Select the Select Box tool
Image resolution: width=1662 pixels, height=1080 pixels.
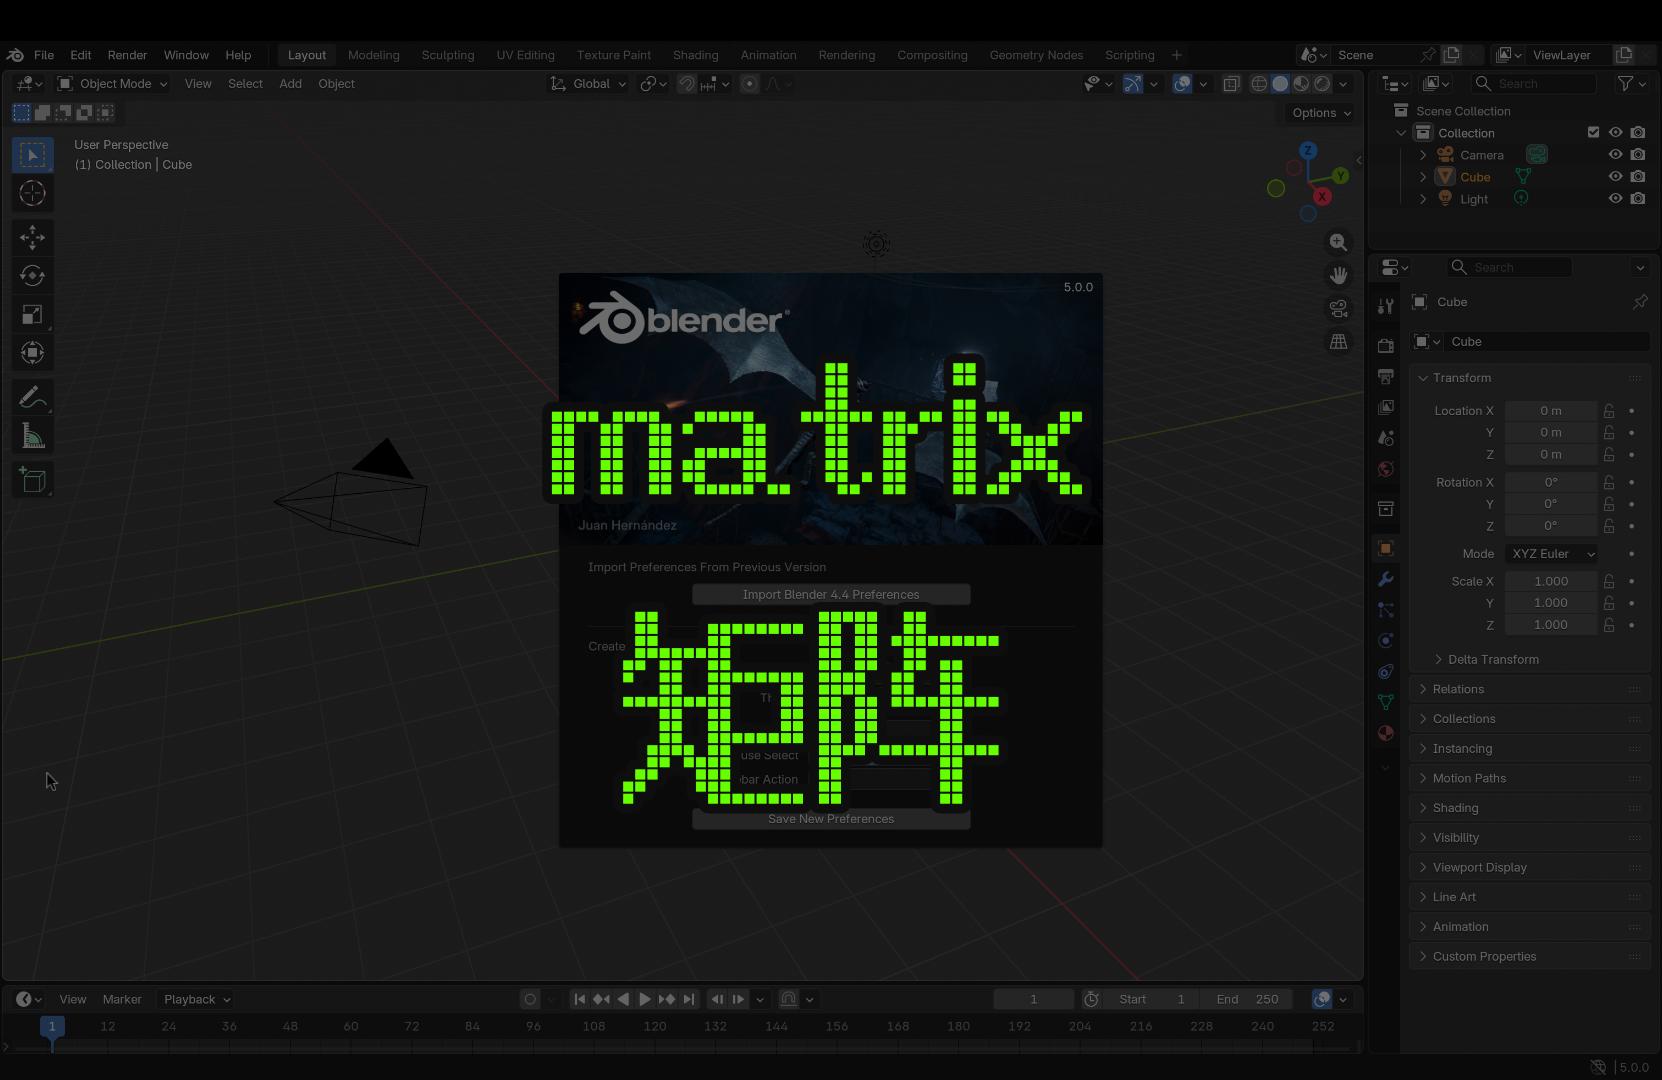pyautogui.click(x=32, y=154)
